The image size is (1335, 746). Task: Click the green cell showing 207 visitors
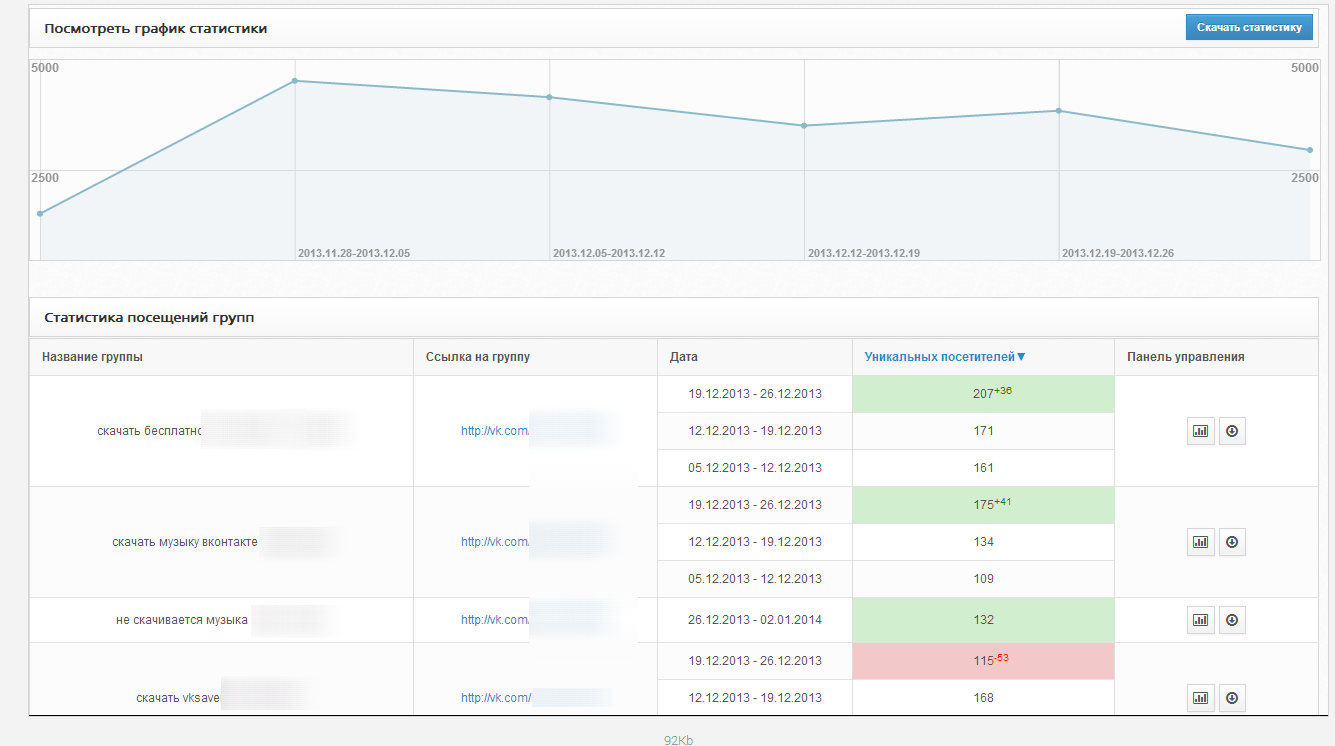point(983,394)
